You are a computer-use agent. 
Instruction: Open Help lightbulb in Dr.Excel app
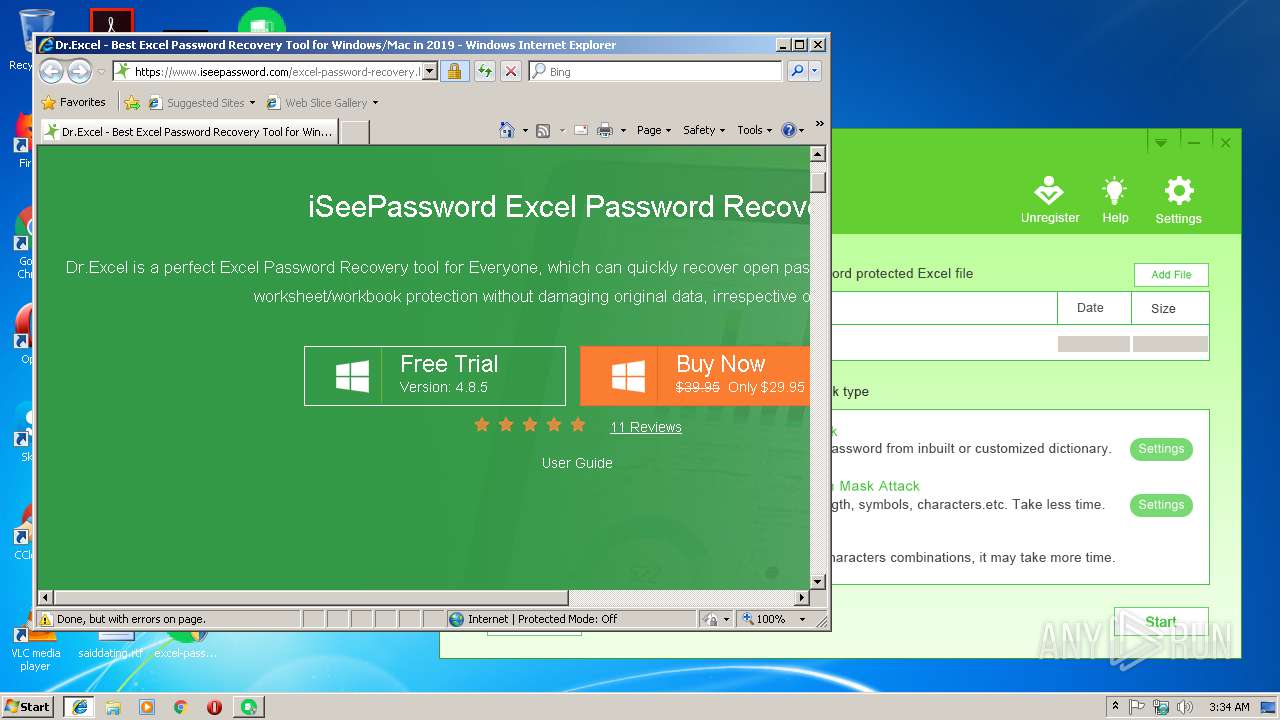point(1115,200)
